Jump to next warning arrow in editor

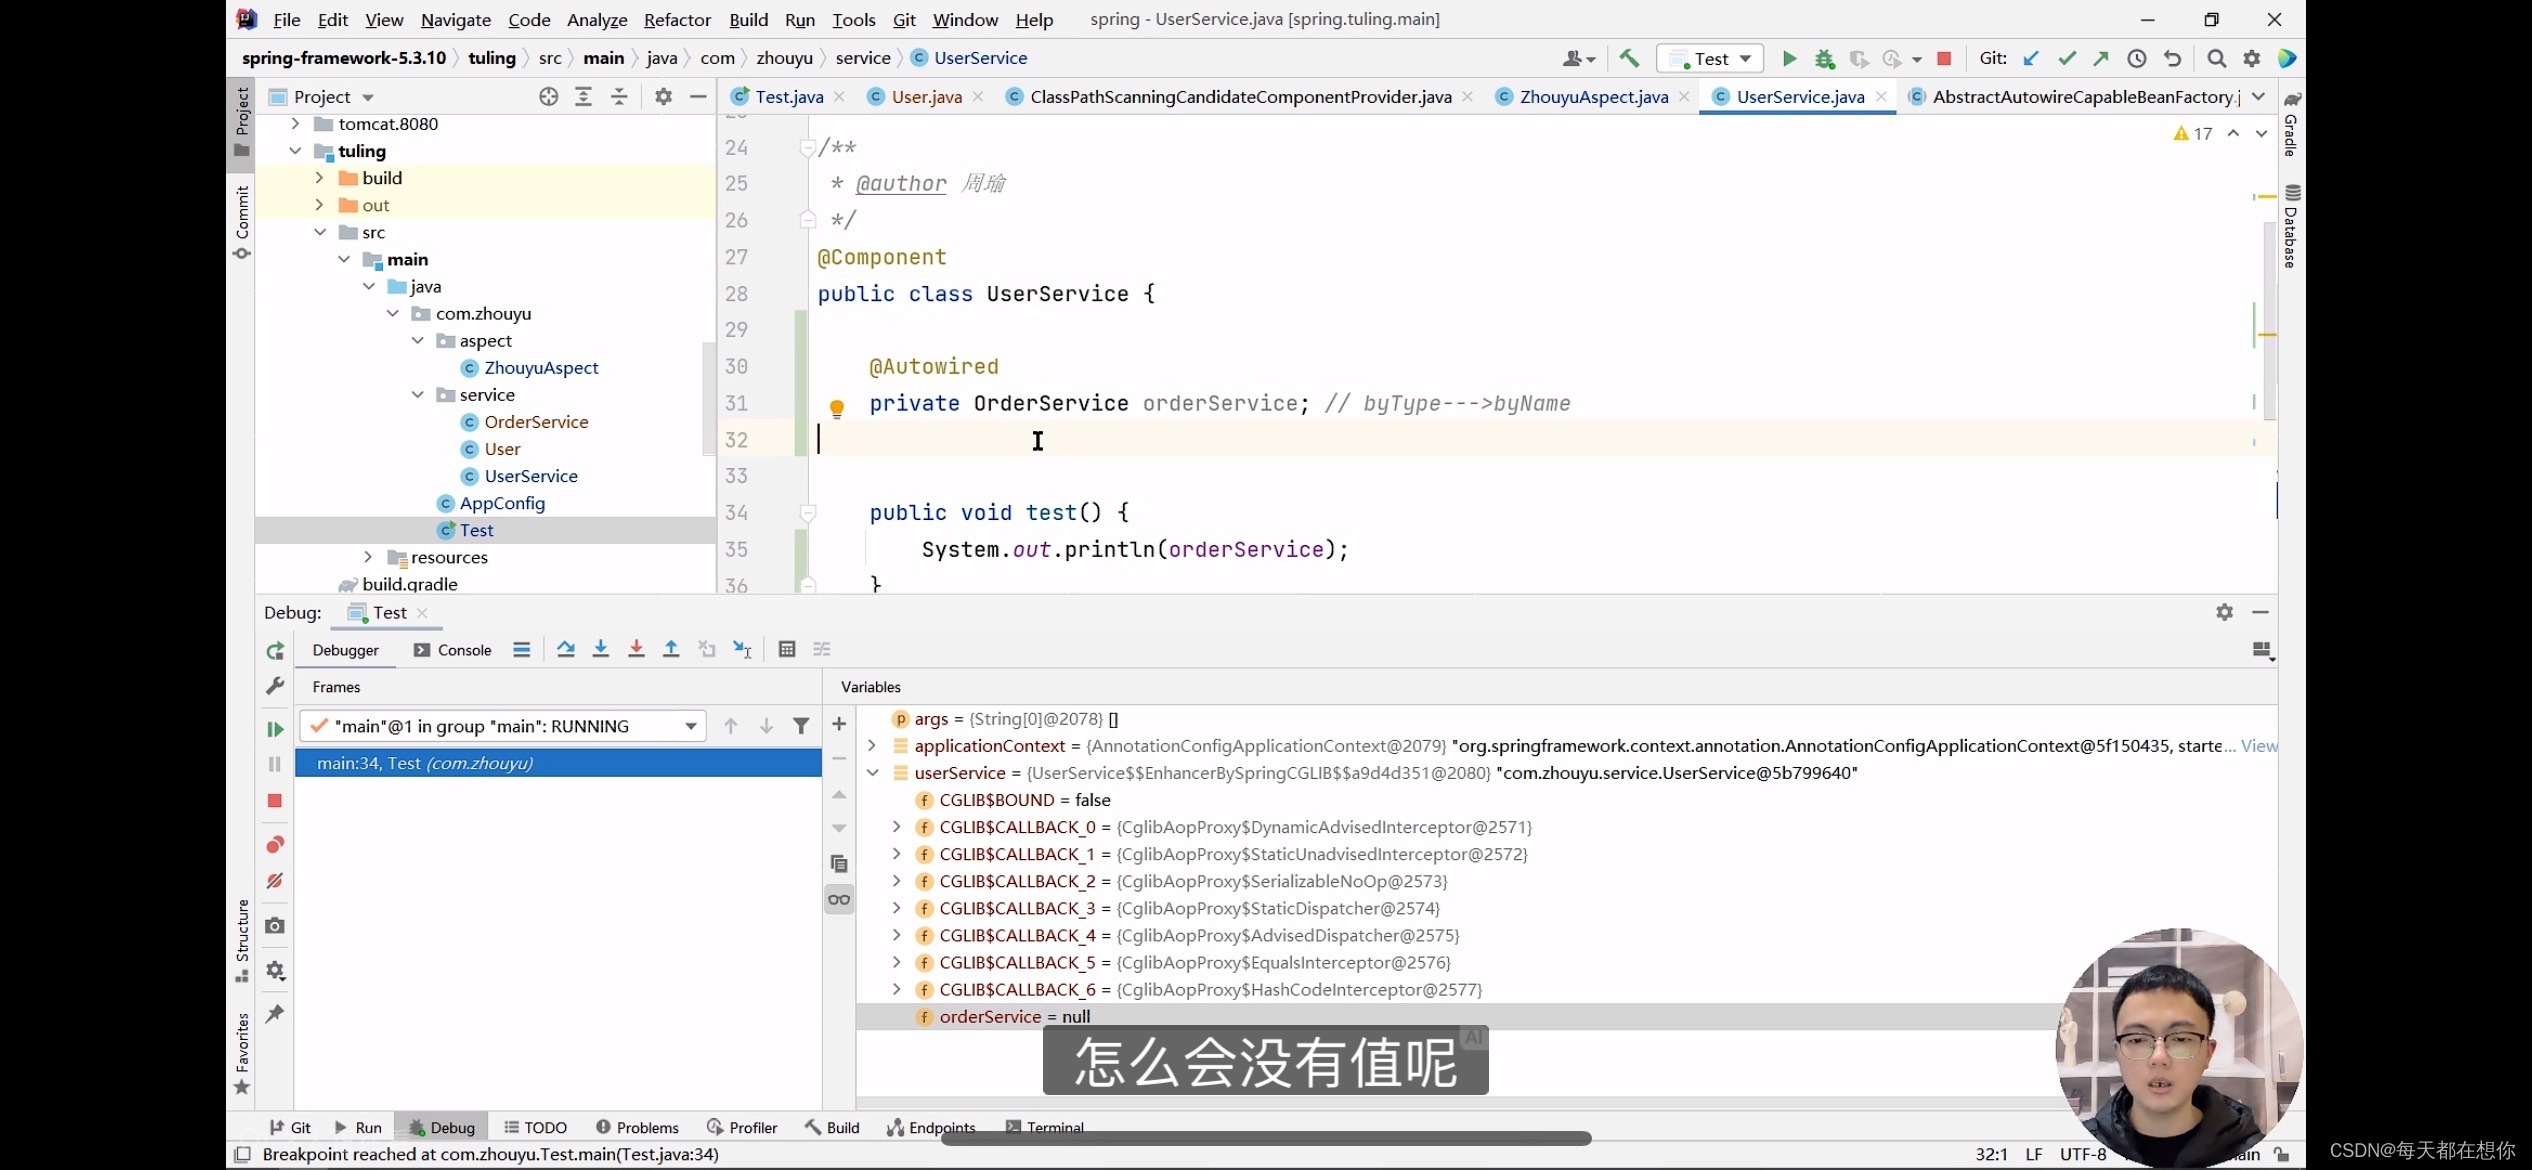(2261, 133)
